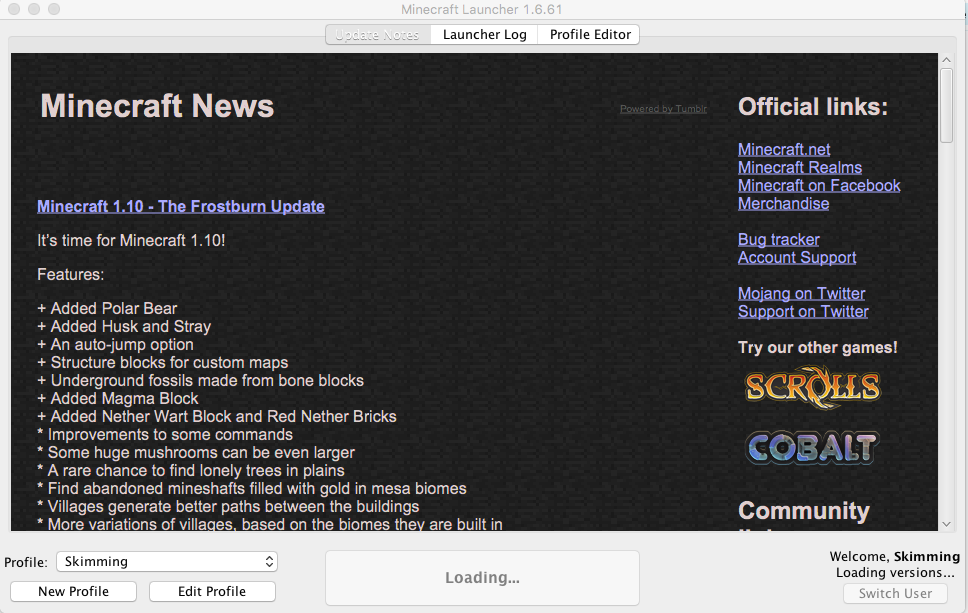Click the Cobalt game logo

click(812, 448)
